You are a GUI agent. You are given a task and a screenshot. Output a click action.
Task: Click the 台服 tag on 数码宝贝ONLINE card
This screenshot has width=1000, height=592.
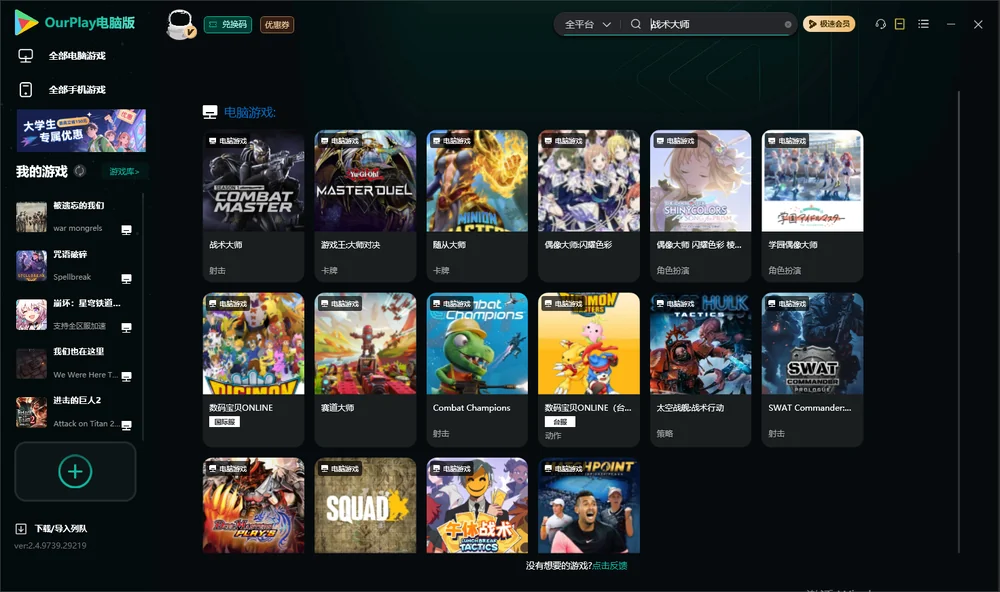click(560, 422)
